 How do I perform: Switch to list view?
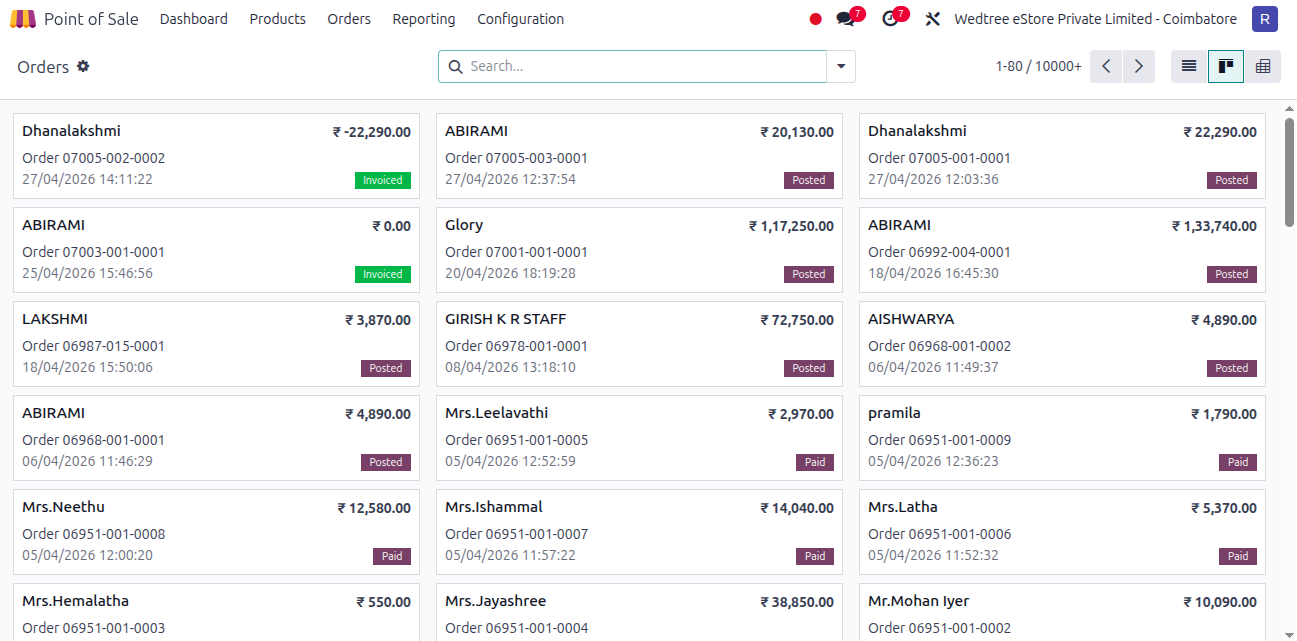click(x=1189, y=67)
